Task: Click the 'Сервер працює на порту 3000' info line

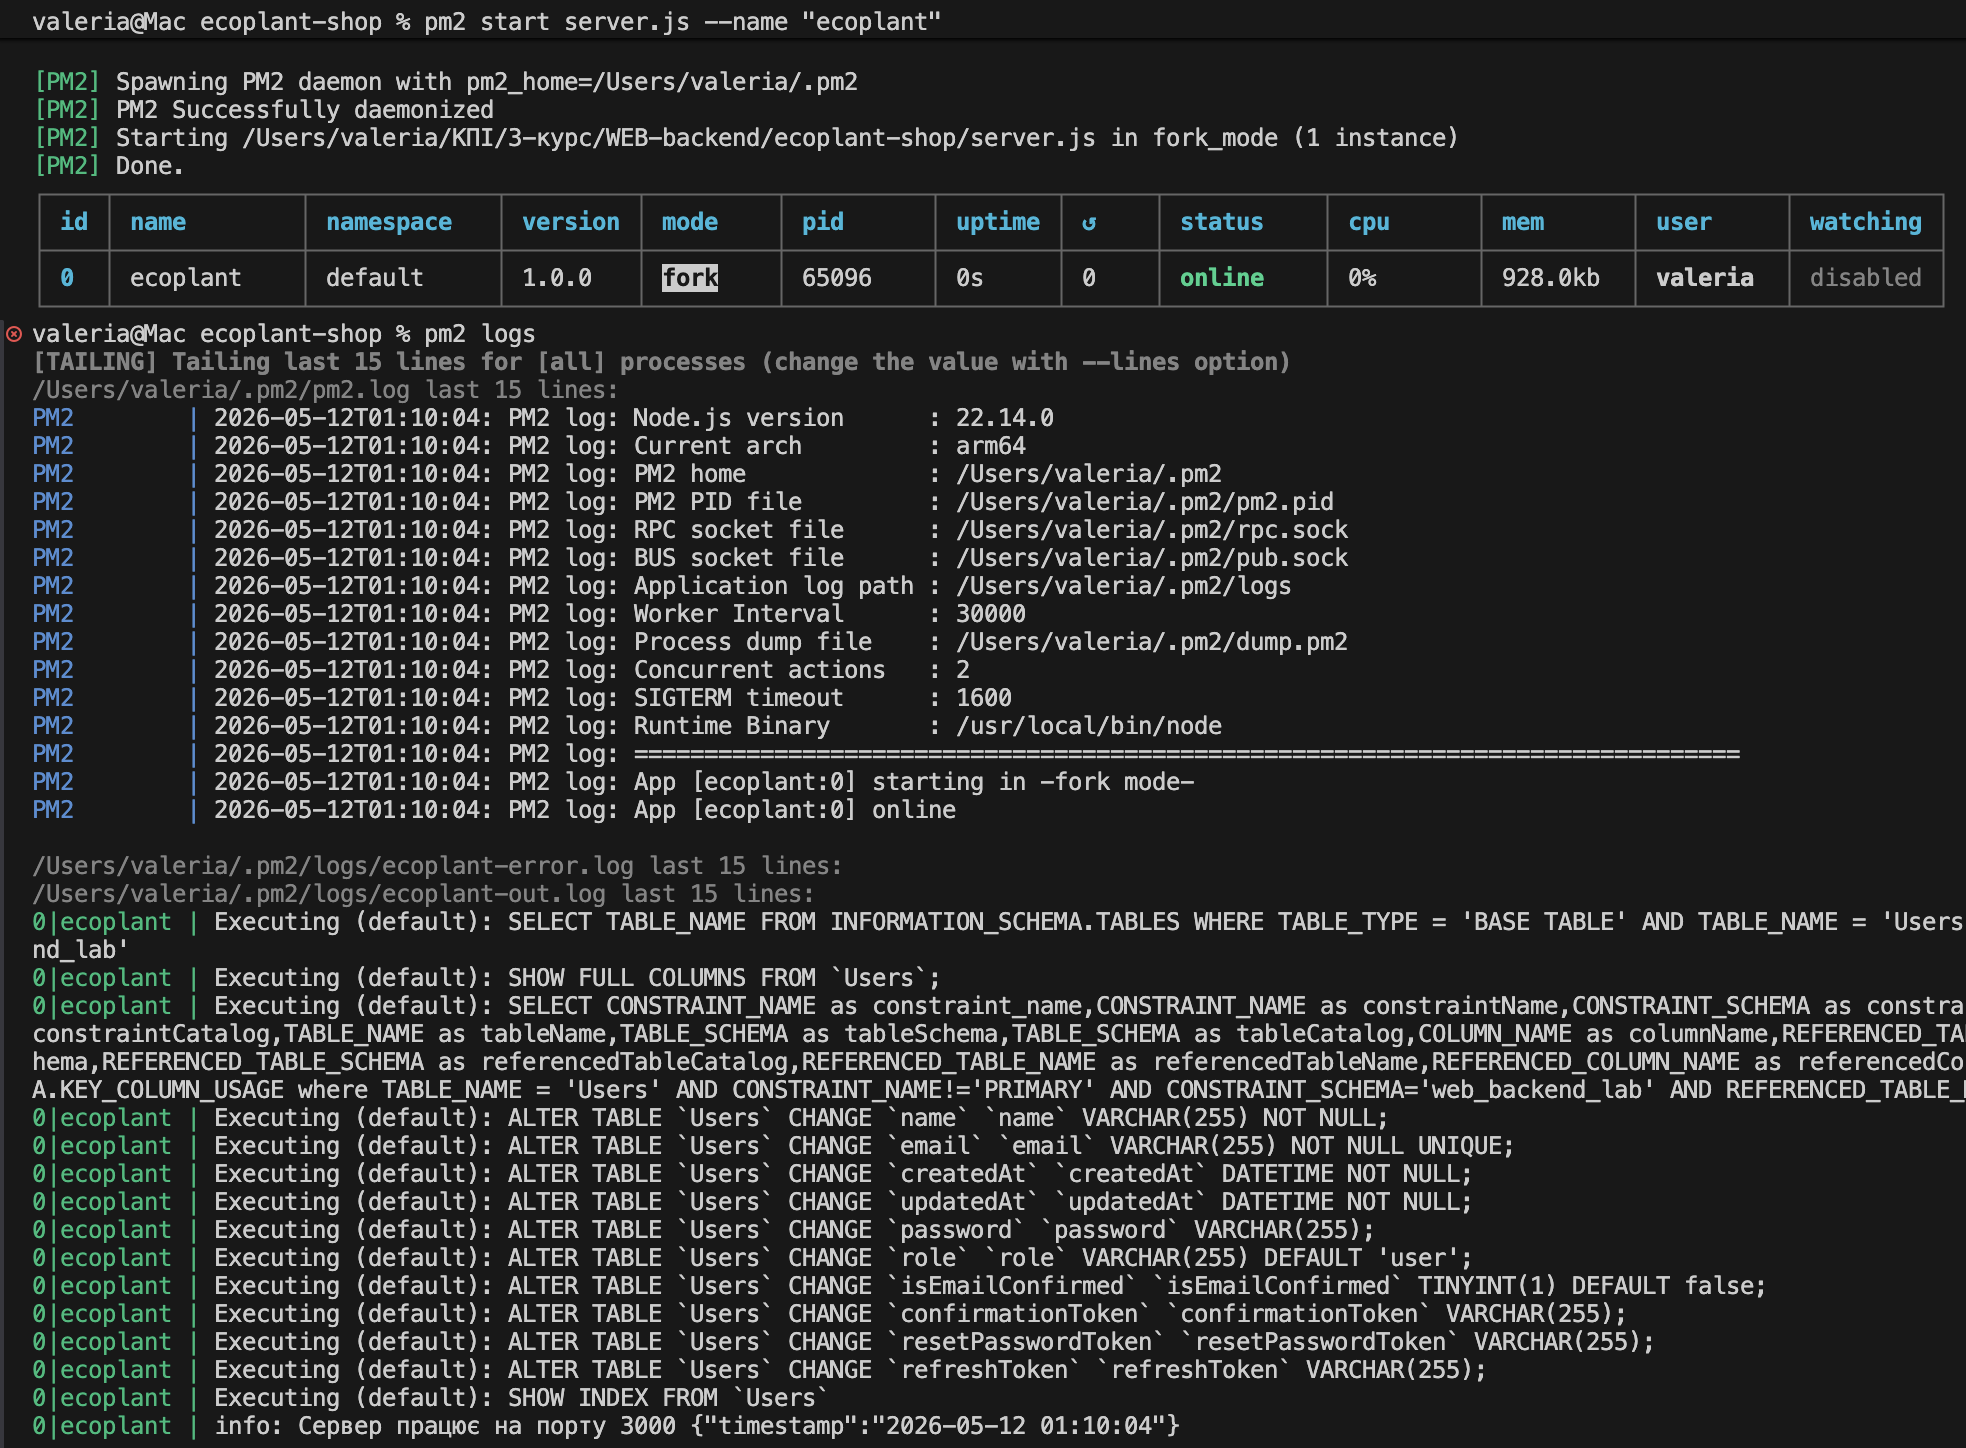Action: click(606, 1426)
